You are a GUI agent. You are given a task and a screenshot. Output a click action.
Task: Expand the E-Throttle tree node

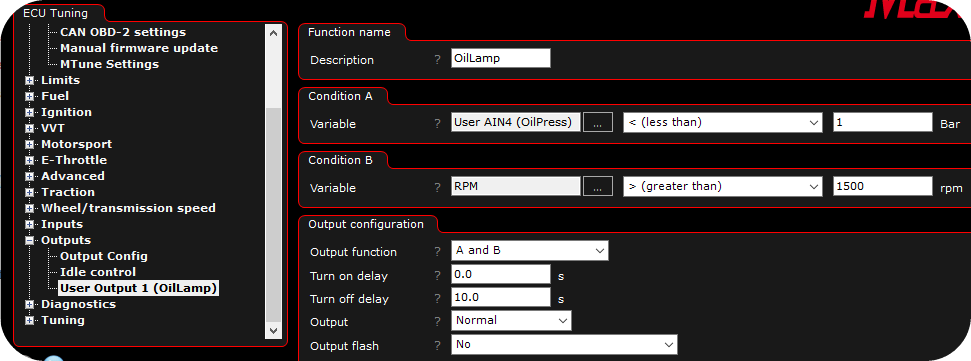point(29,160)
